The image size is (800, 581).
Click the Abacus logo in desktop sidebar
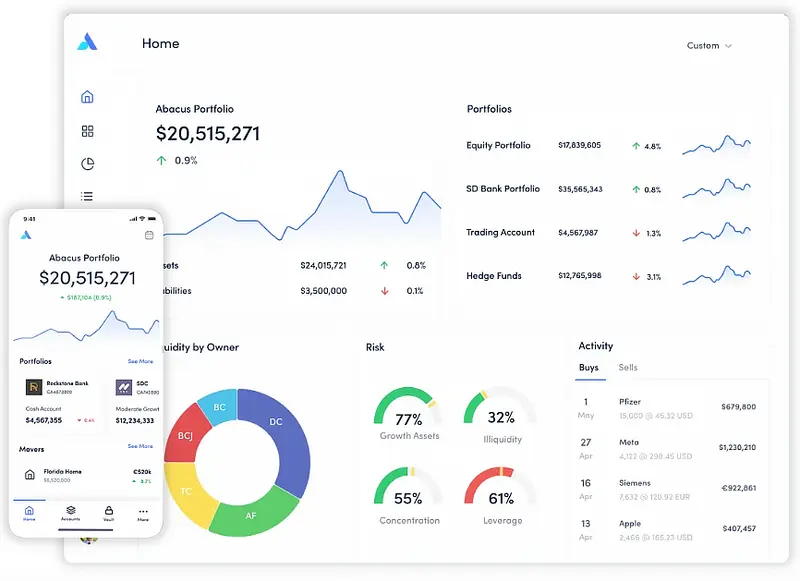click(87, 42)
